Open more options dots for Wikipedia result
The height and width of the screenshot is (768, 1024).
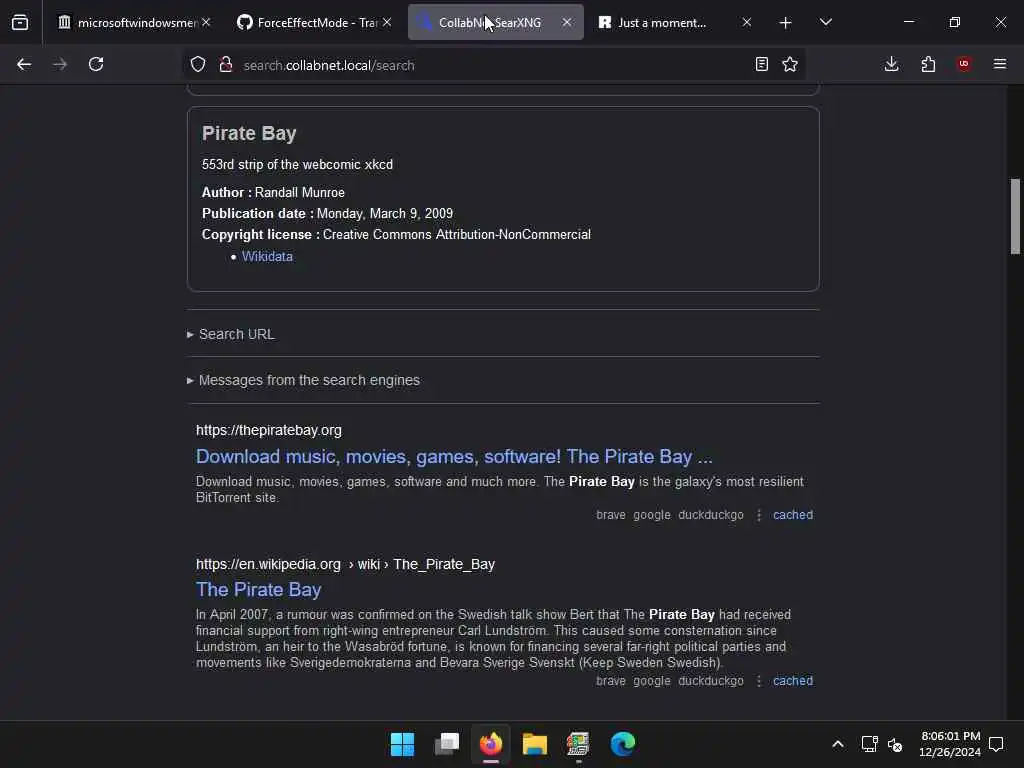[x=759, y=681]
